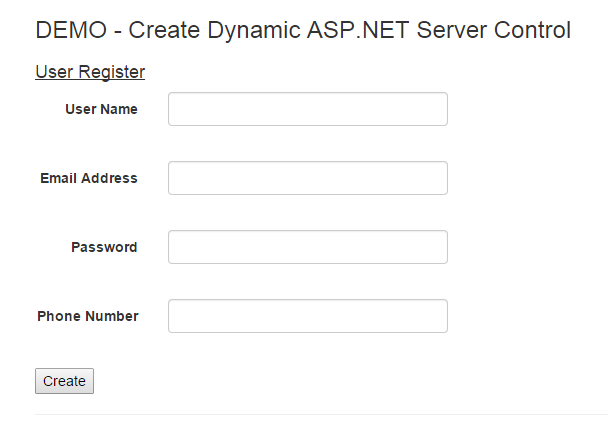The width and height of the screenshot is (608, 421).
Task: Click the "Email Address" field label
Action: 89,178
